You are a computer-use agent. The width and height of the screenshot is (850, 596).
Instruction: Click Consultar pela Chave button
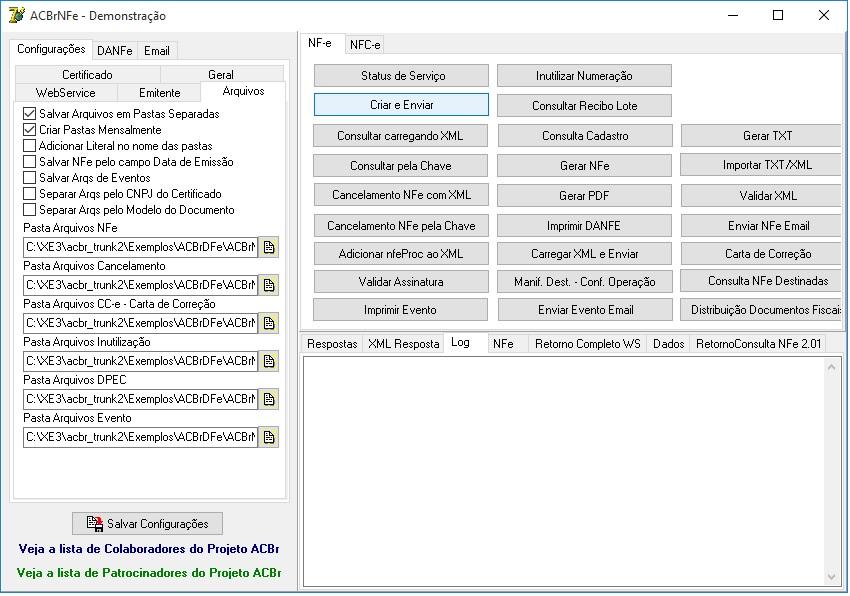401,166
